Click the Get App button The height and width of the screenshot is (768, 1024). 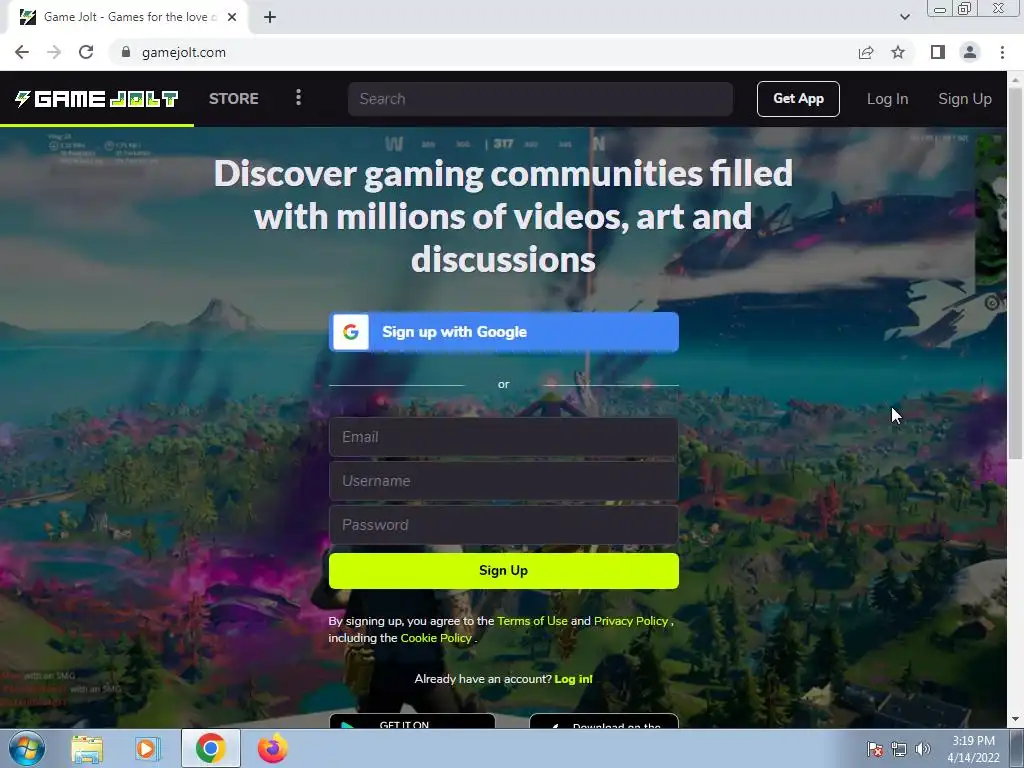coord(798,99)
